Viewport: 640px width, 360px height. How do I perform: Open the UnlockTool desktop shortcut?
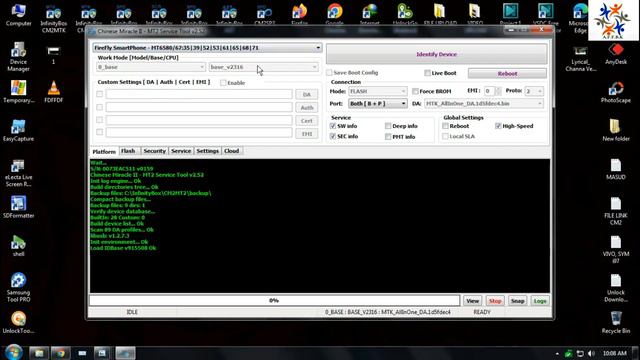point(18,322)
